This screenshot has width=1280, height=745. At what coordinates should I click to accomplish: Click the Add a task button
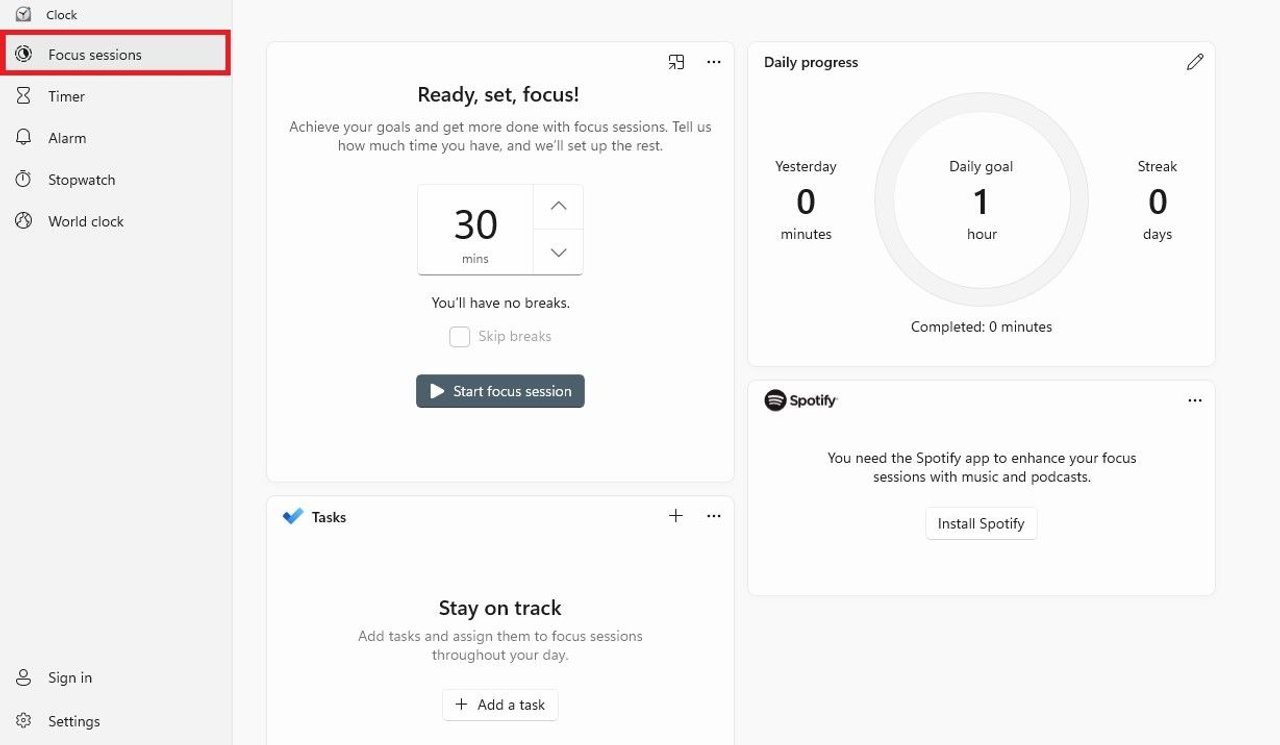click(x=500, y=705)
